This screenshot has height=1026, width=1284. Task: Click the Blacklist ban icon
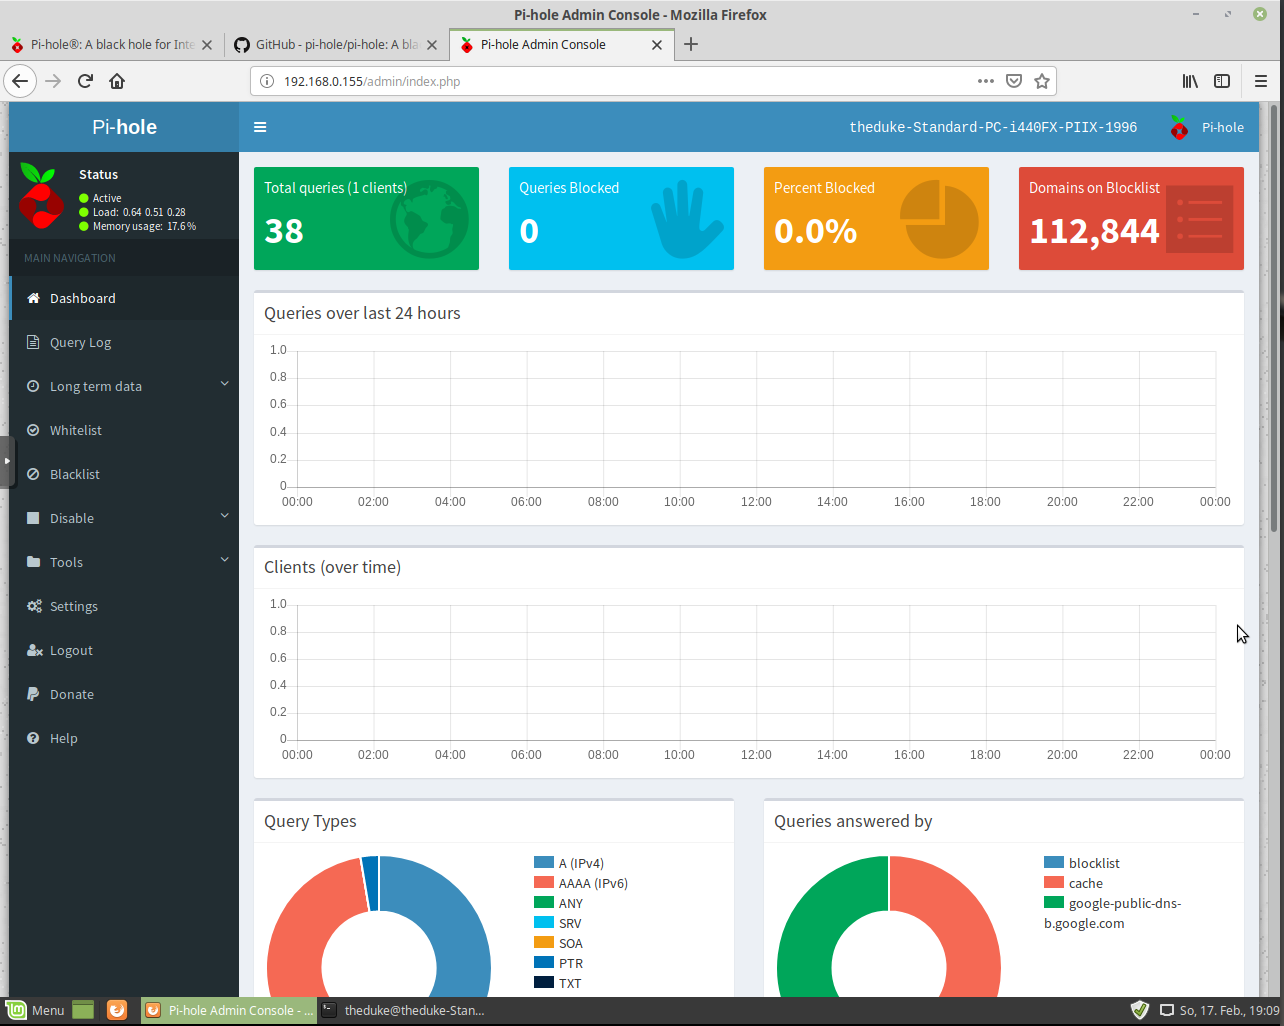pos(33,474)
